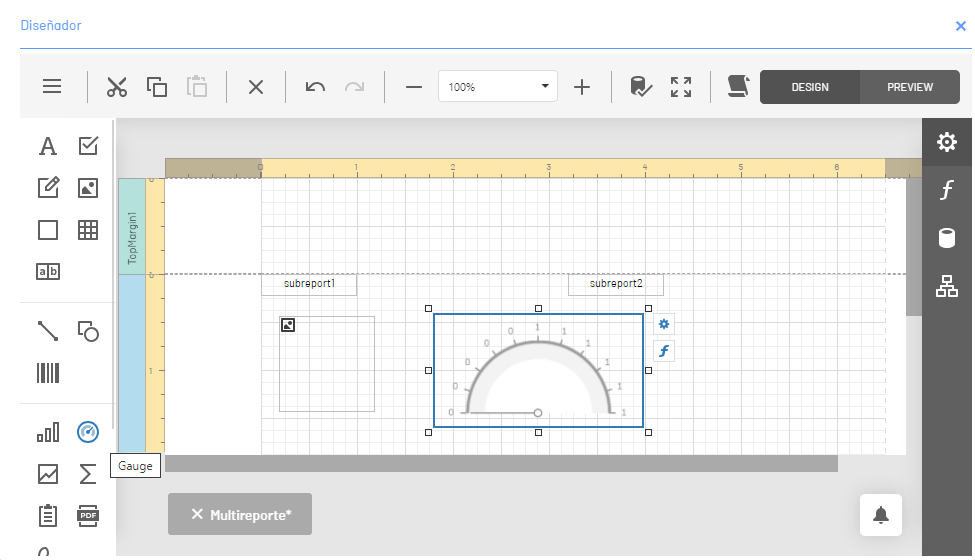This screenshot has height=560, width=975.
Task: Open the Field List database panel
Action: click(946, 238)
